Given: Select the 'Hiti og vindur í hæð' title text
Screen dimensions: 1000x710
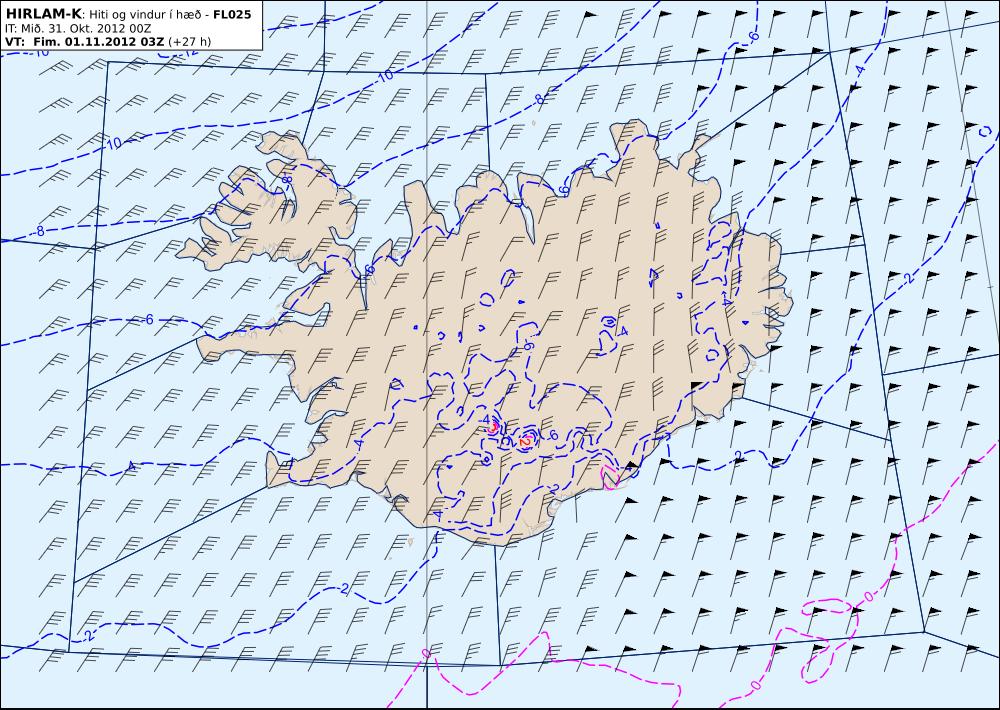Looking at the screenshot, I should point(146,15).
